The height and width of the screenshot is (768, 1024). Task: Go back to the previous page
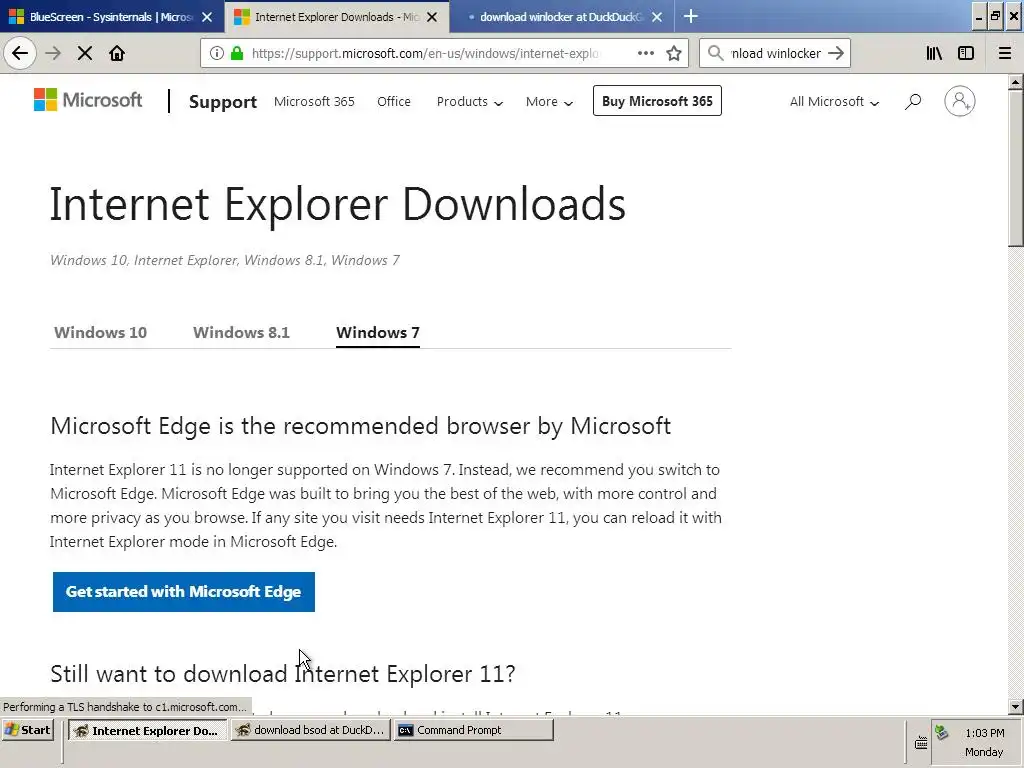click(x=20, y=53)
